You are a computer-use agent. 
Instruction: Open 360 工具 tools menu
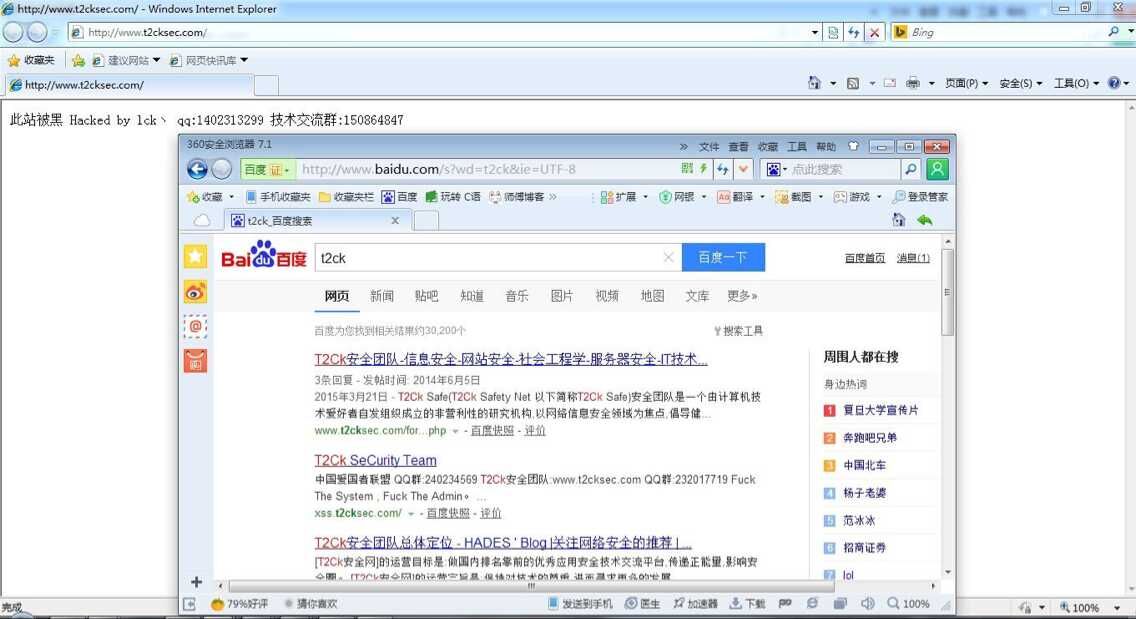pyautogui.click(x=797, y=146)
